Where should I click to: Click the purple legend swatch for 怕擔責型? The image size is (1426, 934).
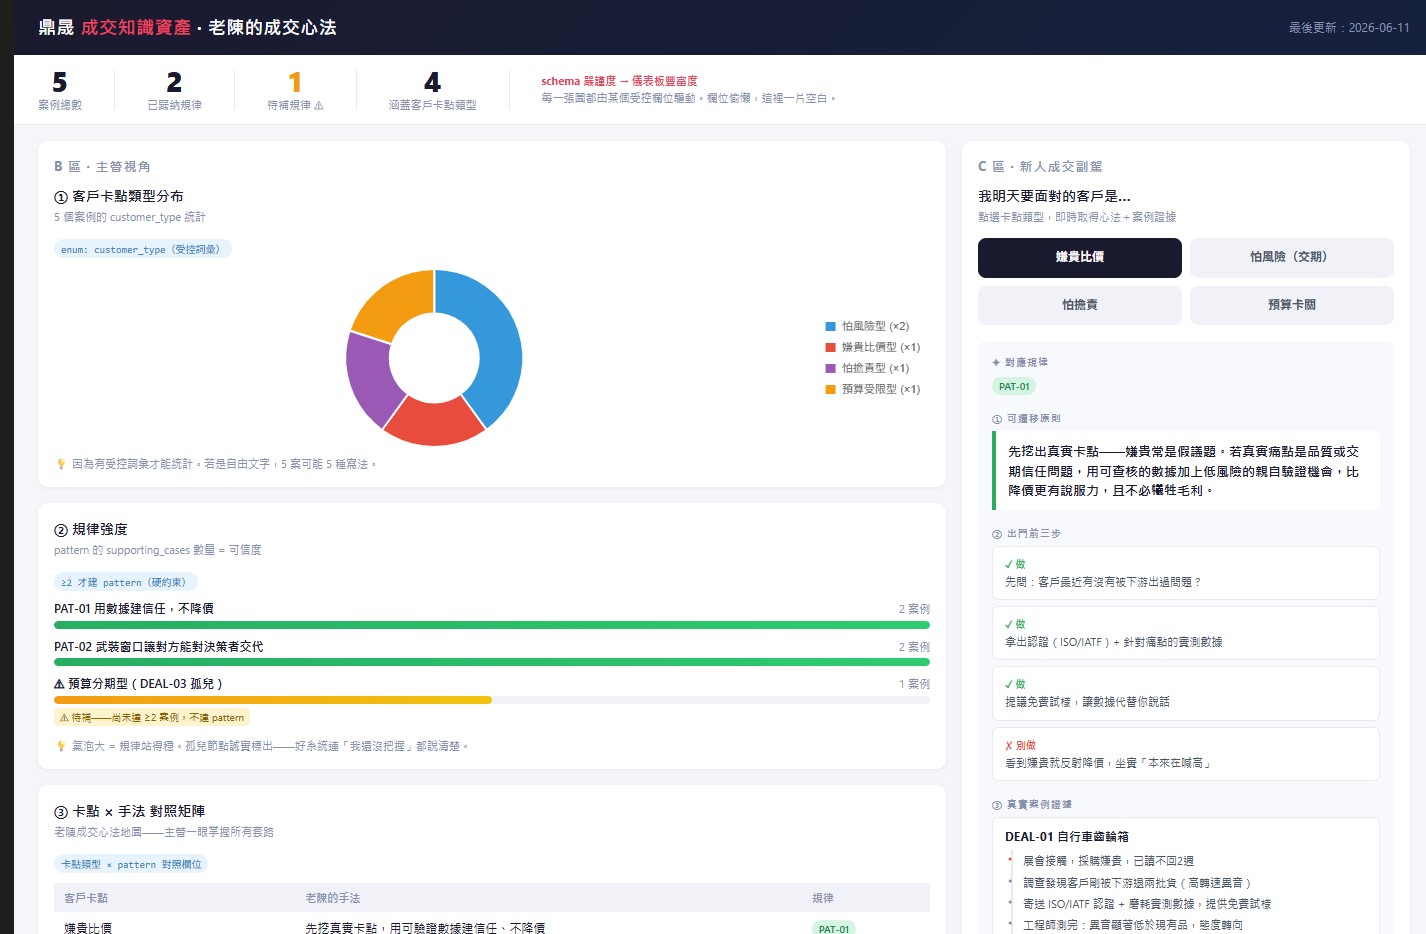point(830,368)
